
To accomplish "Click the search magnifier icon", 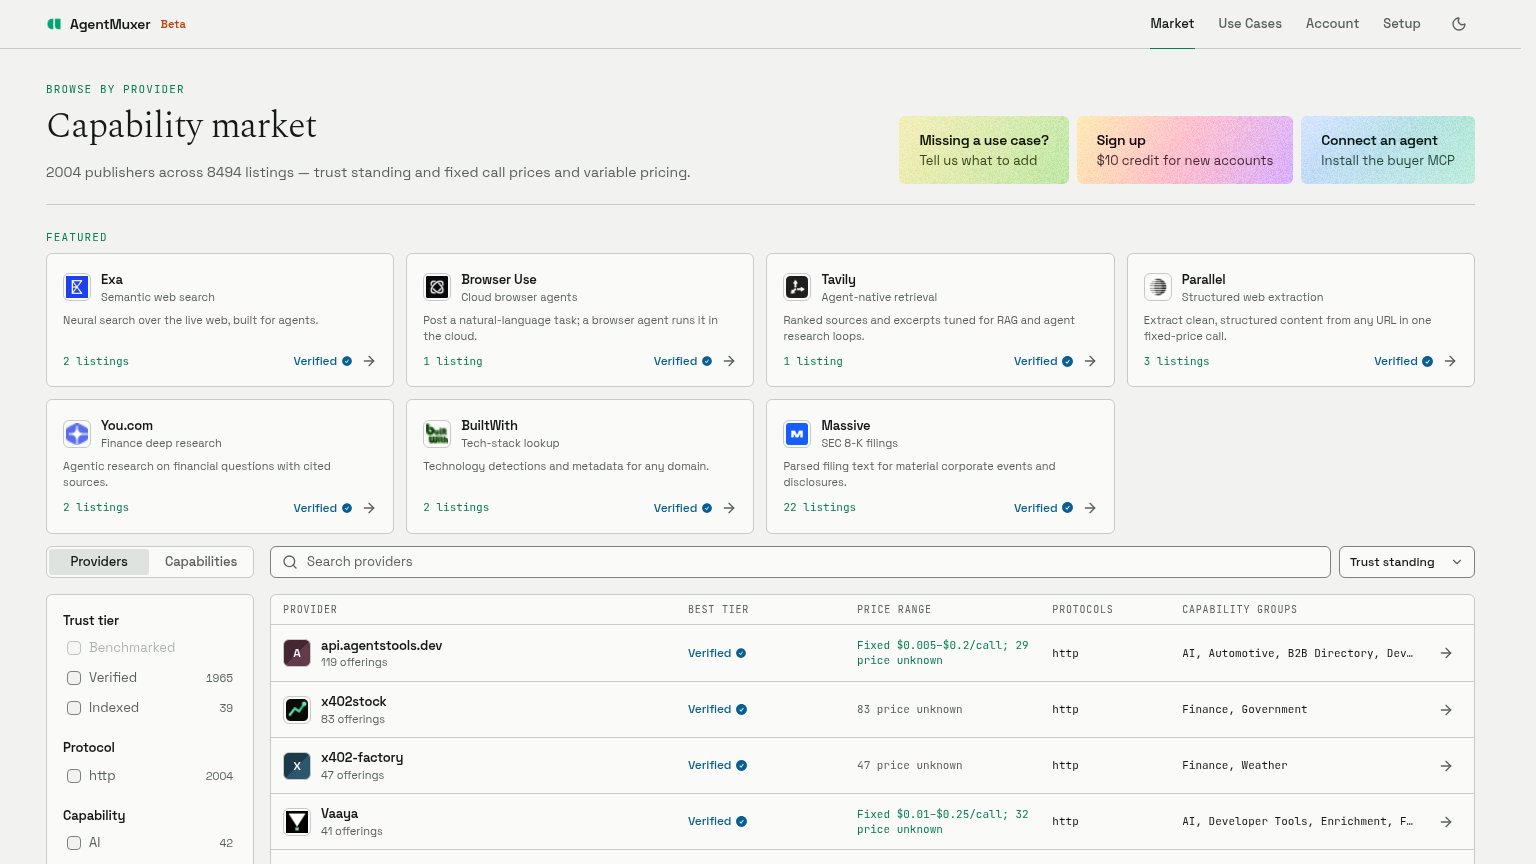I will click(290, 562).
